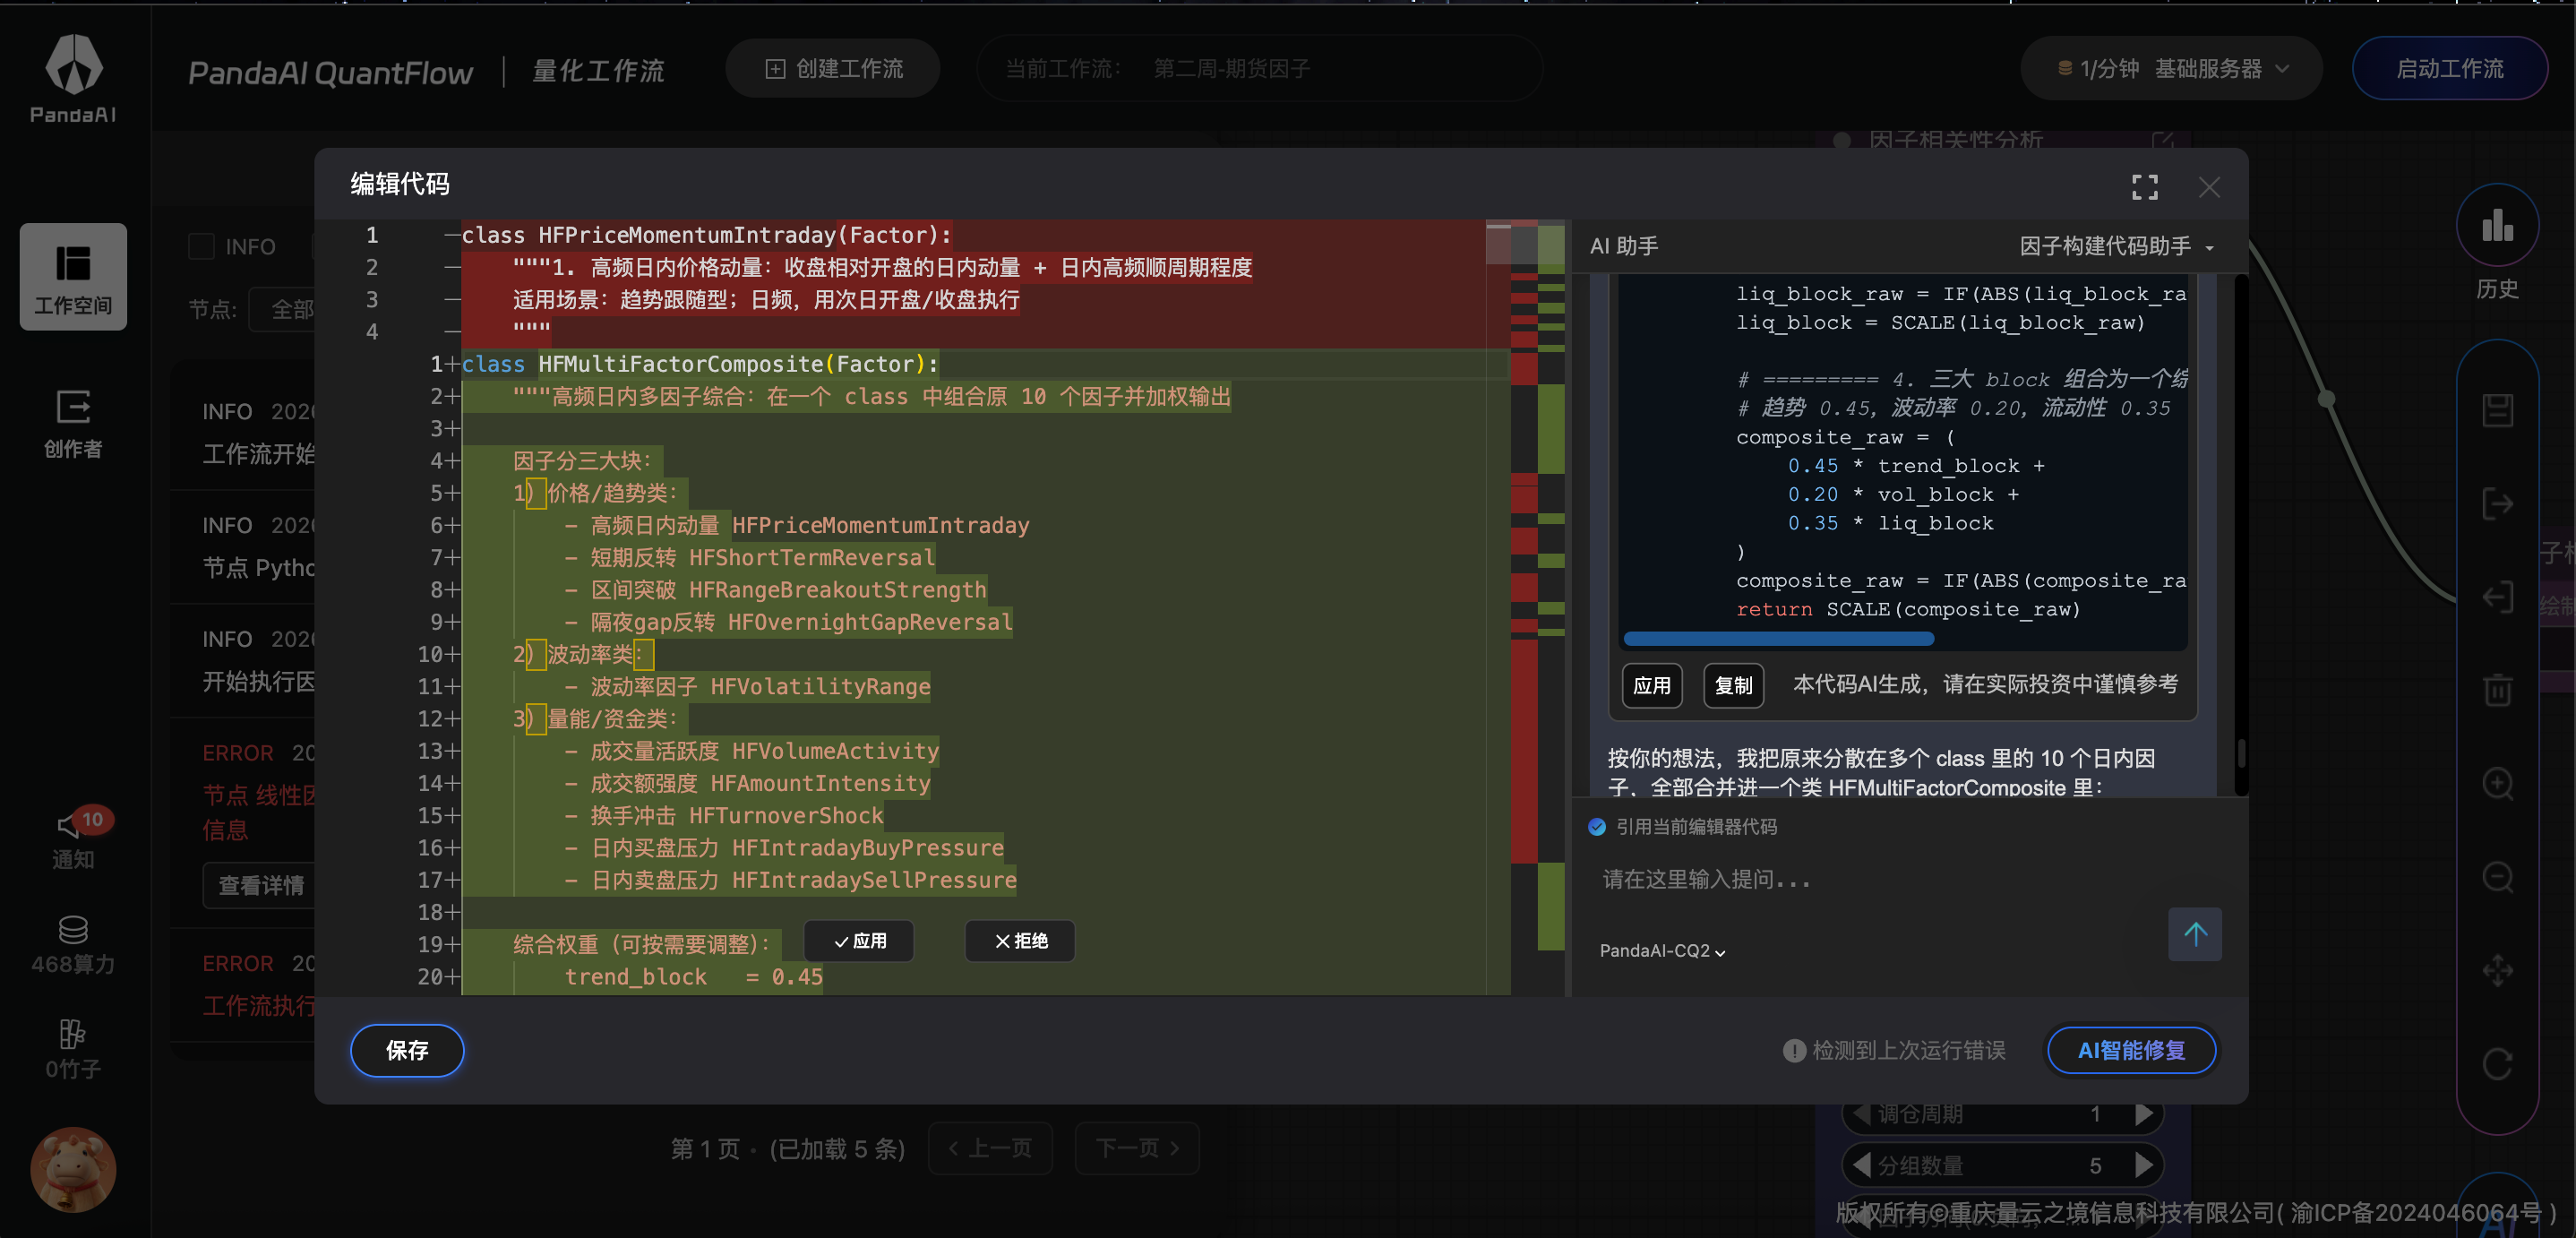Open the 因子构建代码助手 assistant dropdown

[2116, 246]
